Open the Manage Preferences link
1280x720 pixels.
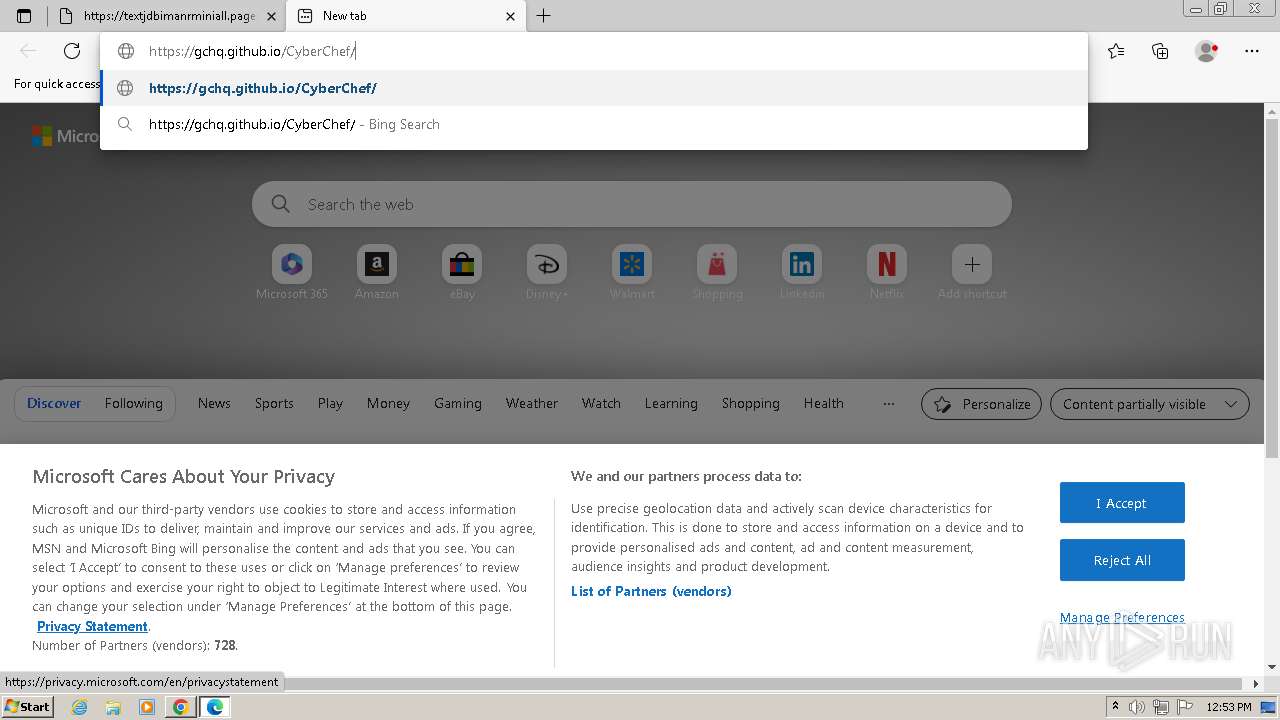tap(1122, 618)
